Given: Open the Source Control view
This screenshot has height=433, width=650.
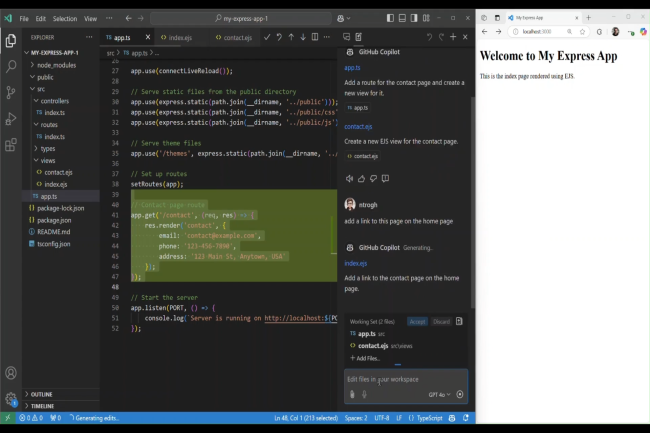Looking at the screenshot, I should pyautogui.click(x=11, y=92).
